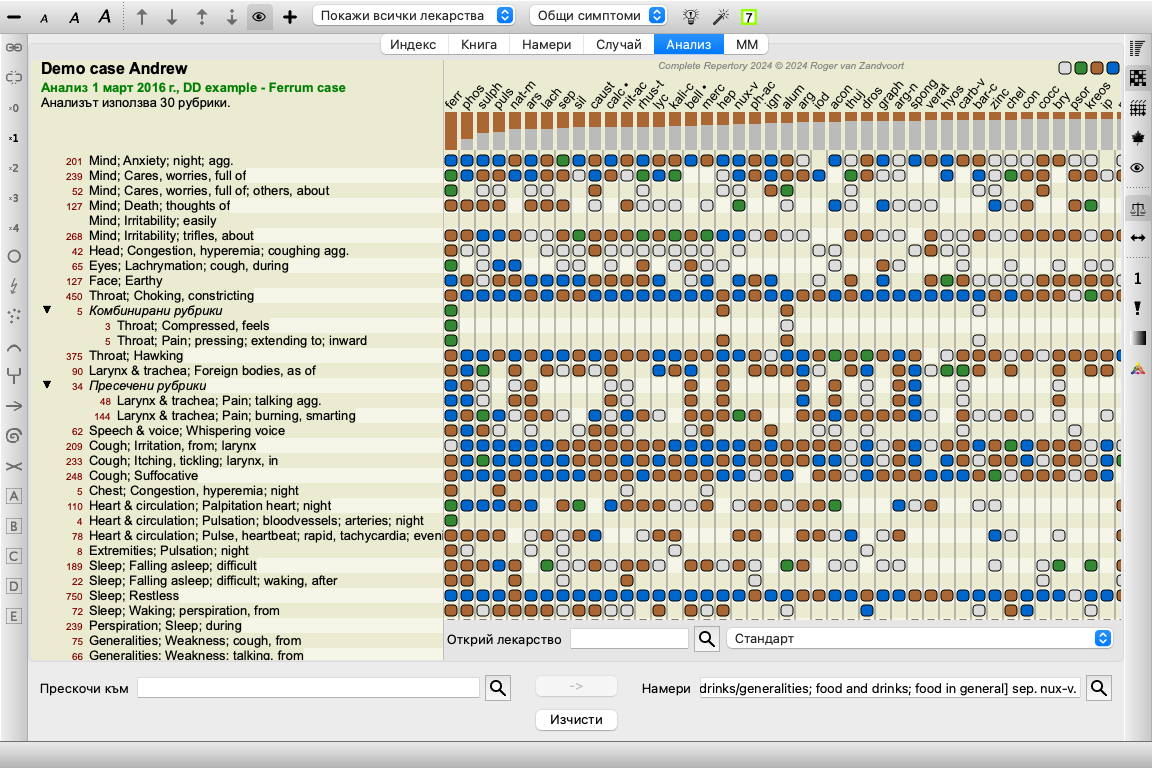Click the maple leaf icon in right sidebar
Screen dimensions: 1152x768
(x=1138, y=137)
